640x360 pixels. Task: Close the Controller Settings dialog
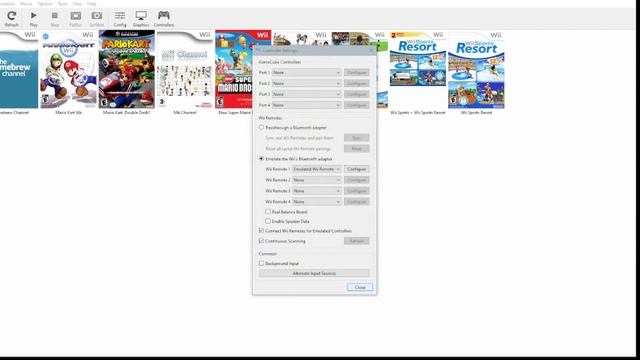(x=360, y=287)
